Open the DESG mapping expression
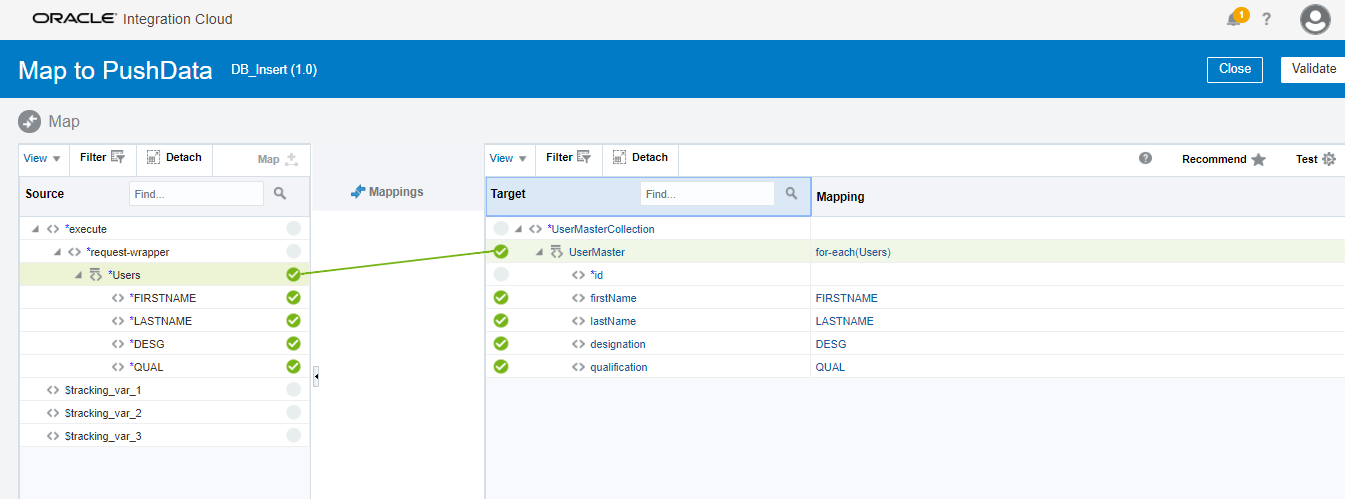 point(830,344)
